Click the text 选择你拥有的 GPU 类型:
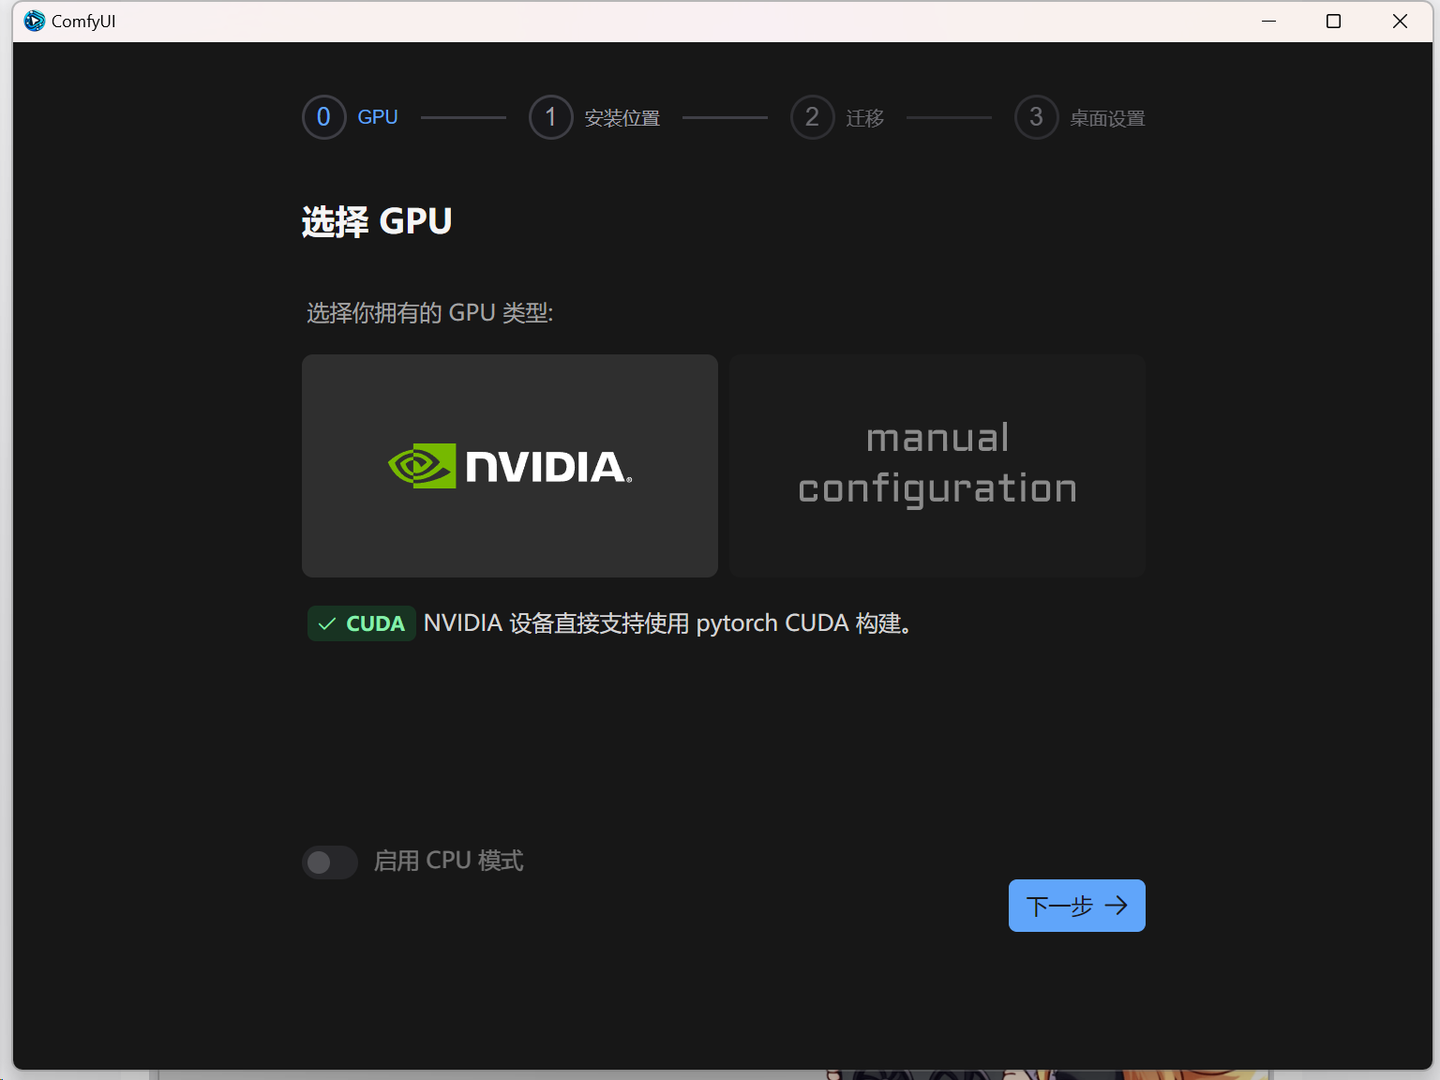Screen dimensions: 1440x1080 (430, 313)
